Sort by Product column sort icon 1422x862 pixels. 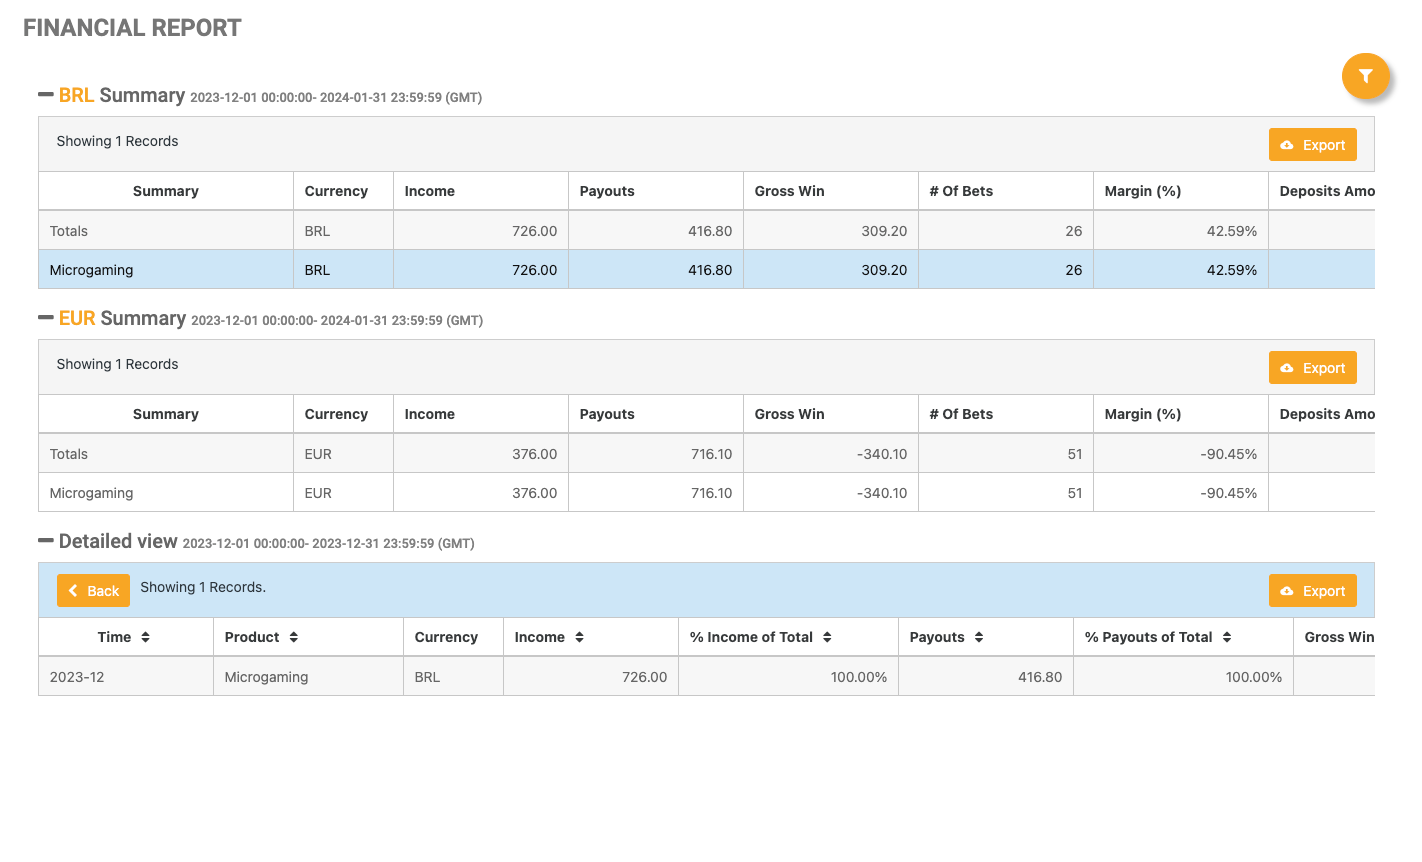tap(293, 637)
